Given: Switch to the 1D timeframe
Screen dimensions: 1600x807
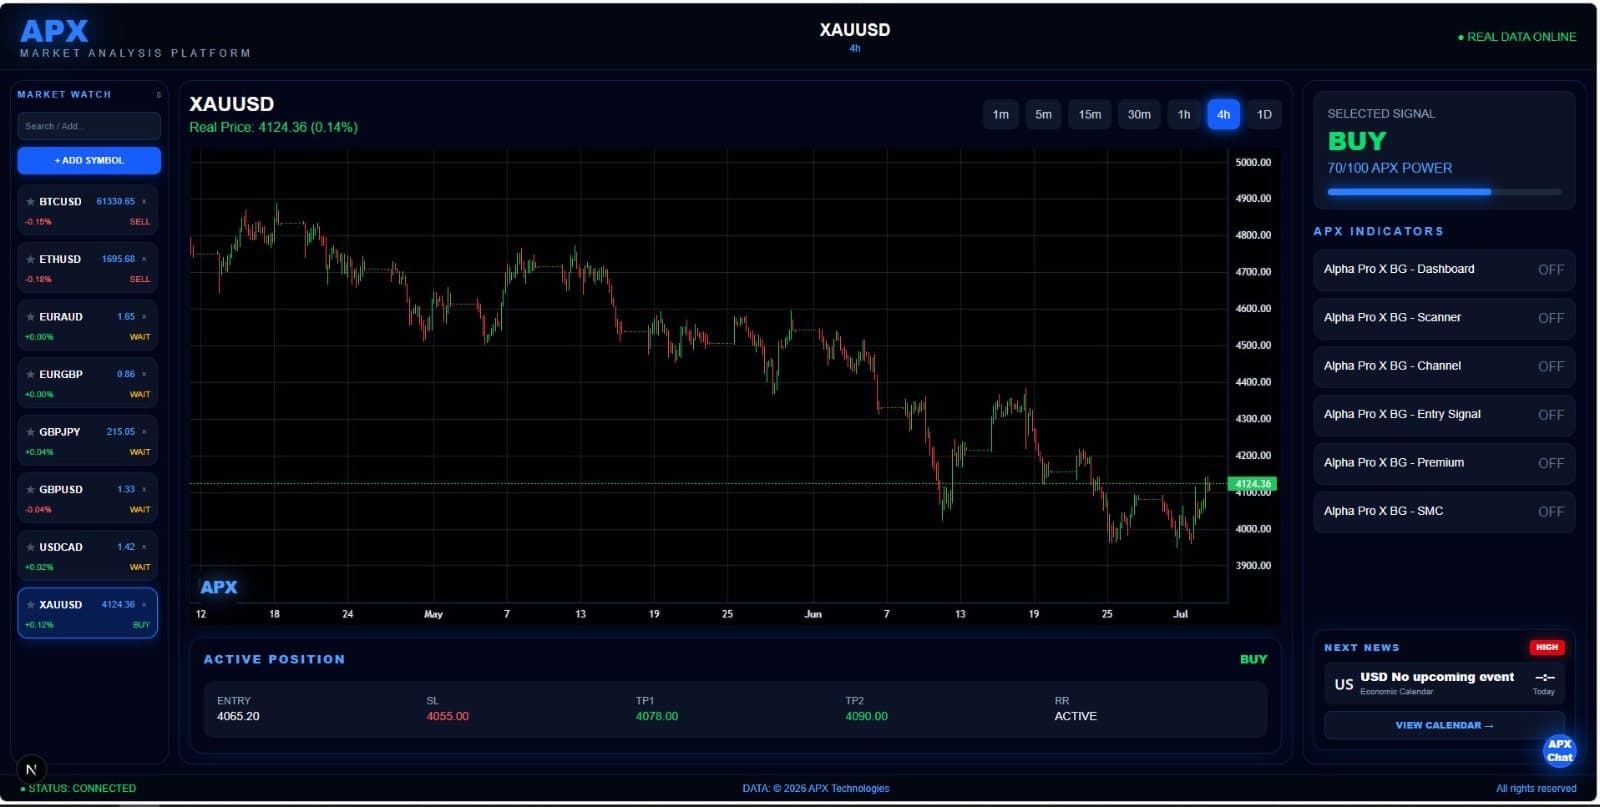Looking at the screenshot, I should pyautogui.click(x=1264, y=115).
